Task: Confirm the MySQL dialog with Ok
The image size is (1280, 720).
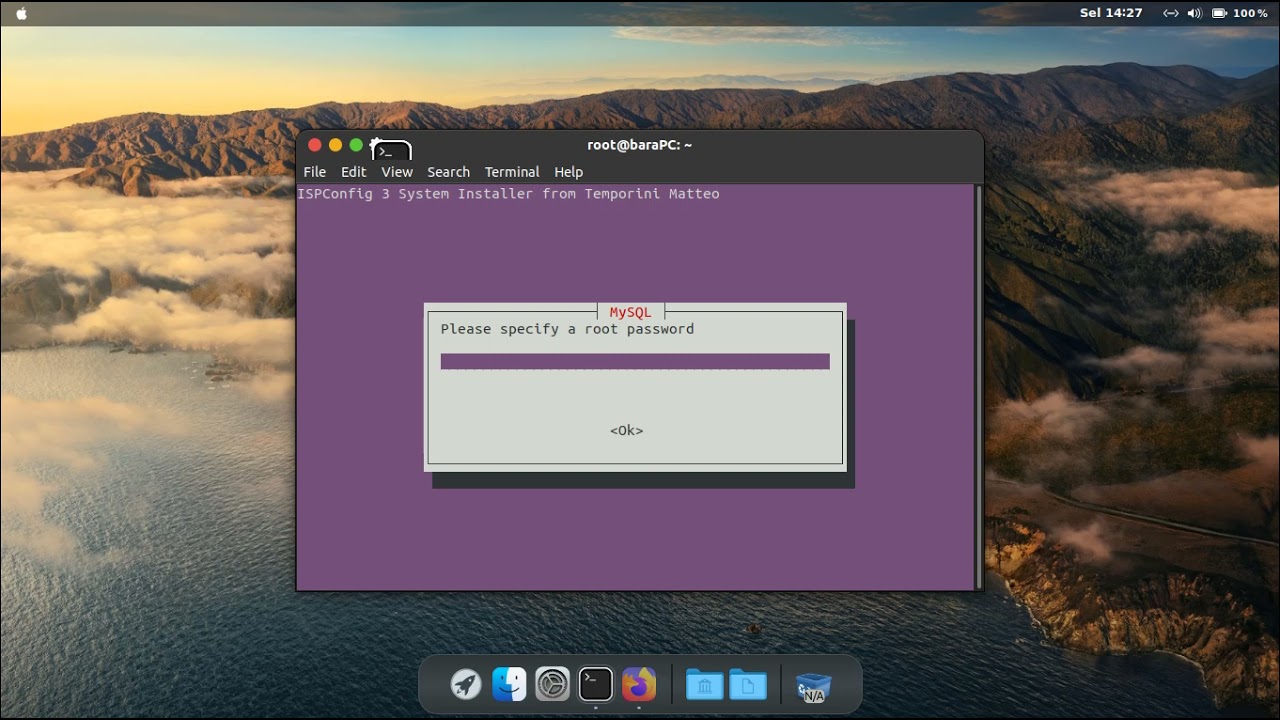Action: (627, 430)
